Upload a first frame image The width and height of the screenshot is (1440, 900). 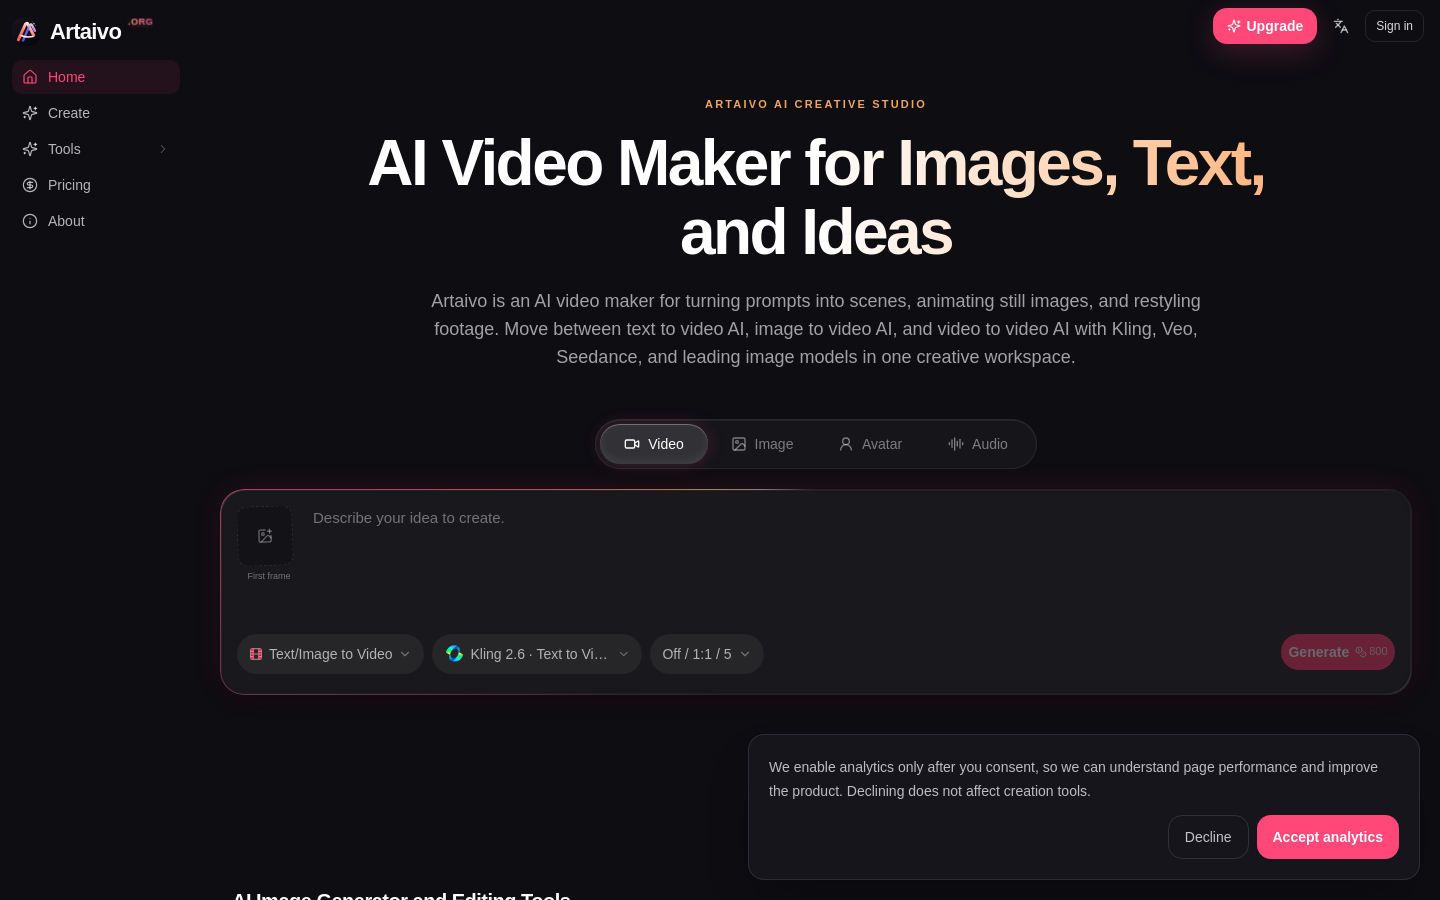[x=265, y=536]
